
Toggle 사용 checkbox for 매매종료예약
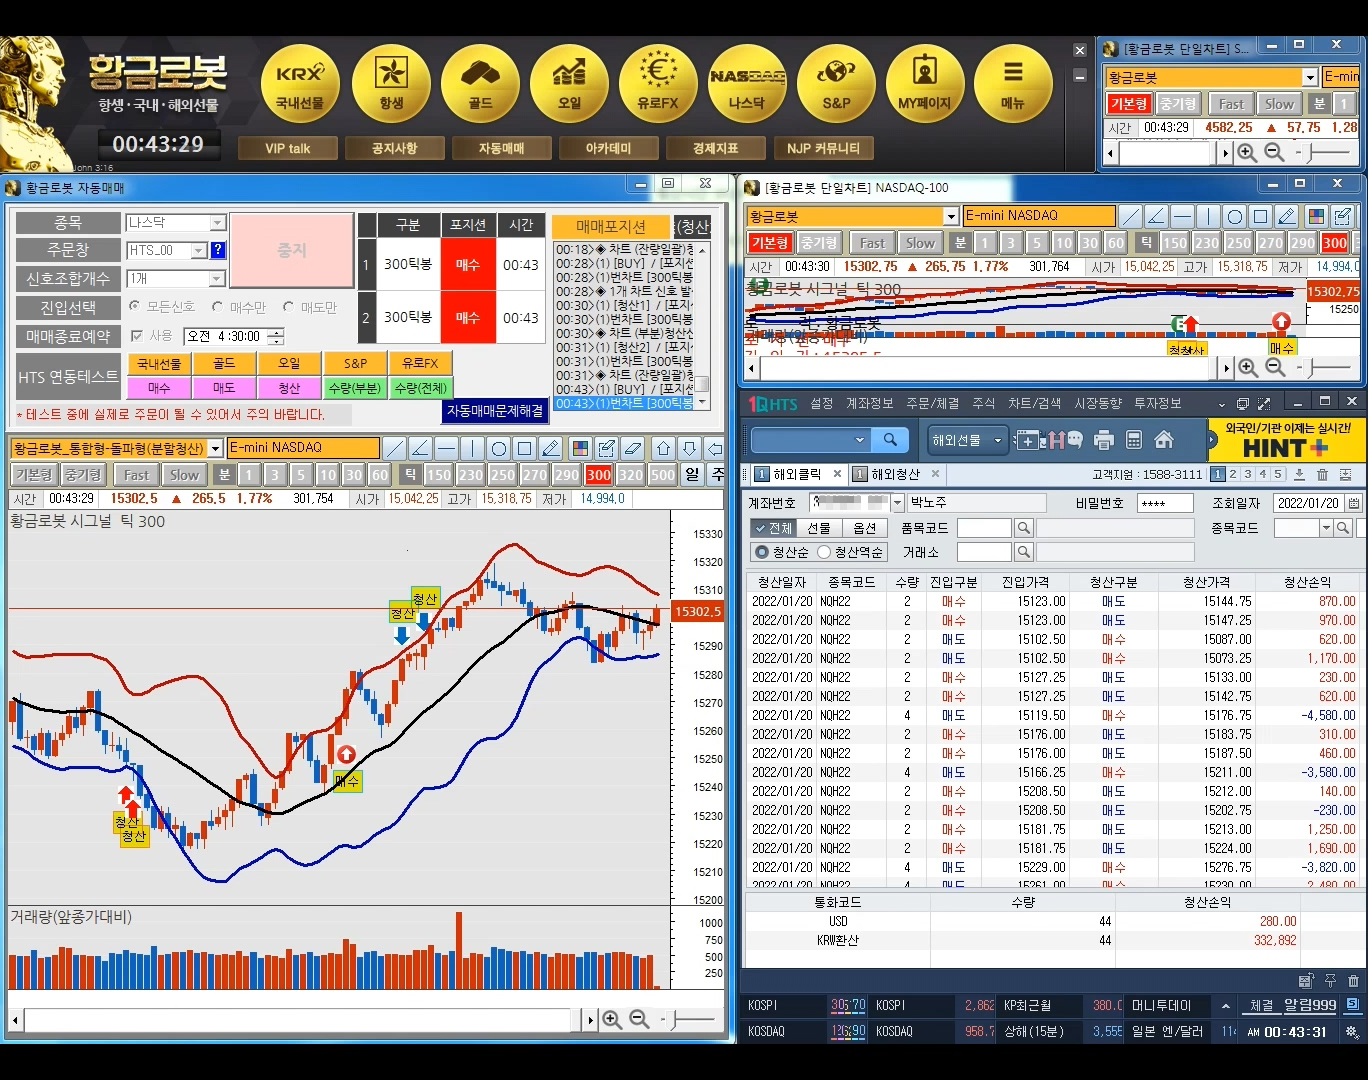pyautogui.click(x=137, y=336)
